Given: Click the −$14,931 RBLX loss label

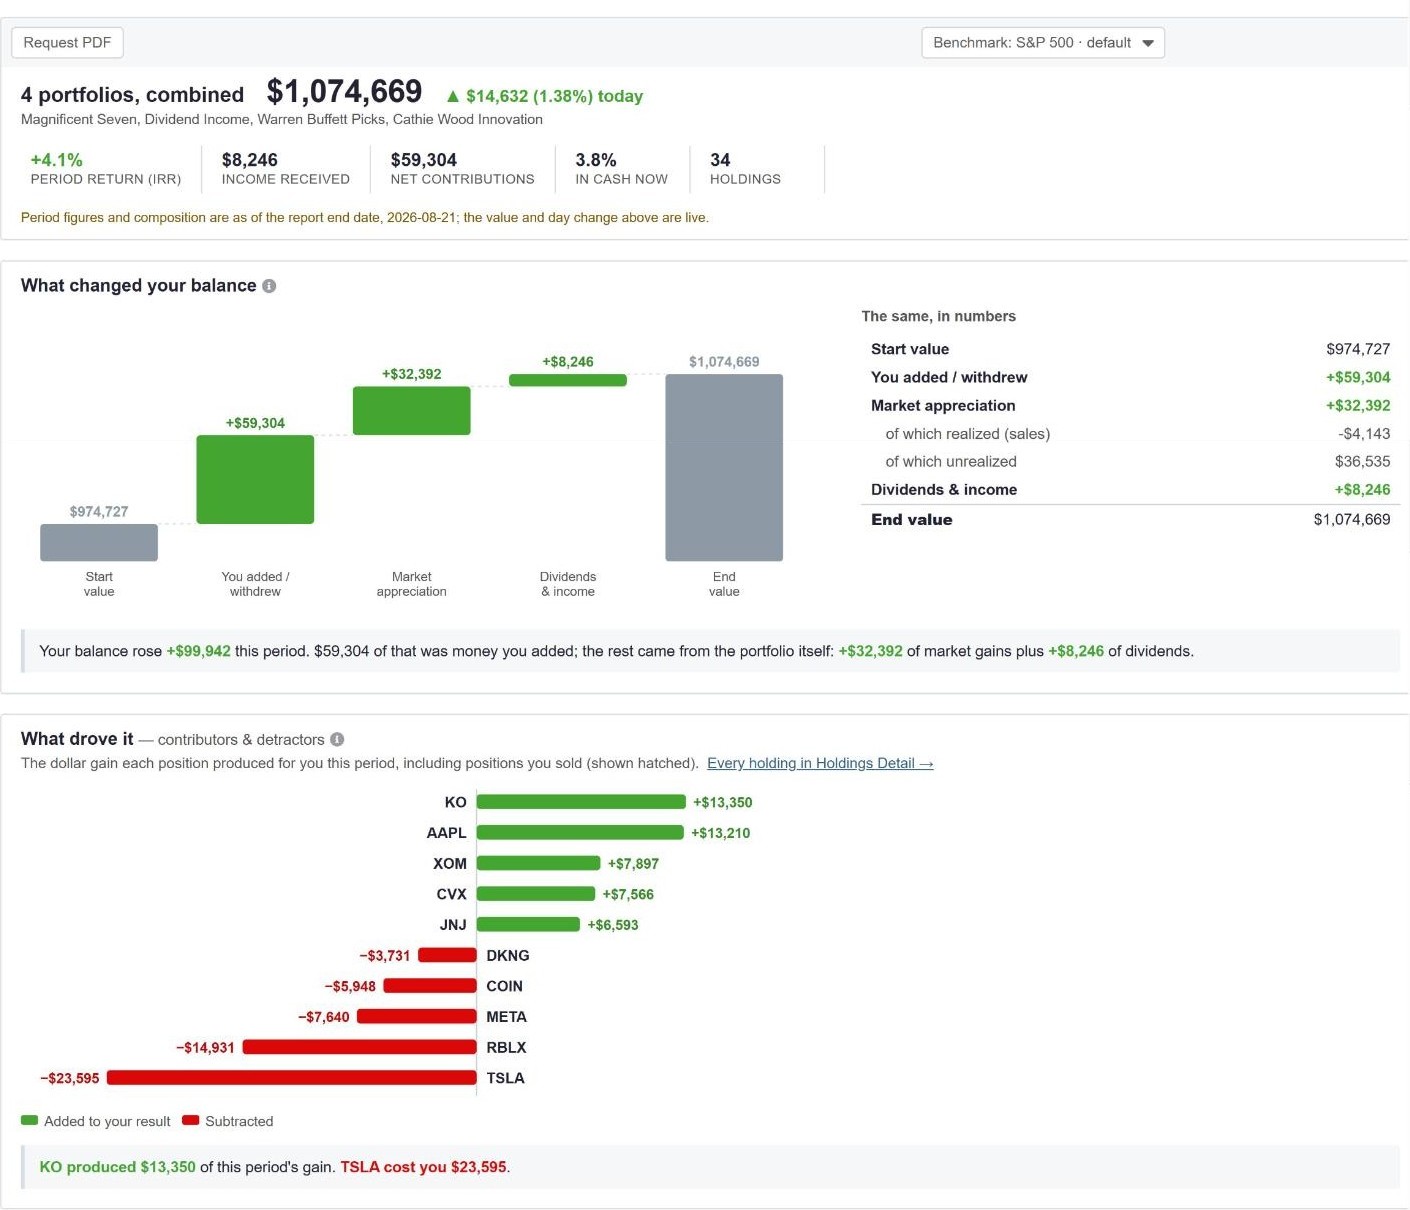Looking at the screenshot, I should click(205, 1047).
